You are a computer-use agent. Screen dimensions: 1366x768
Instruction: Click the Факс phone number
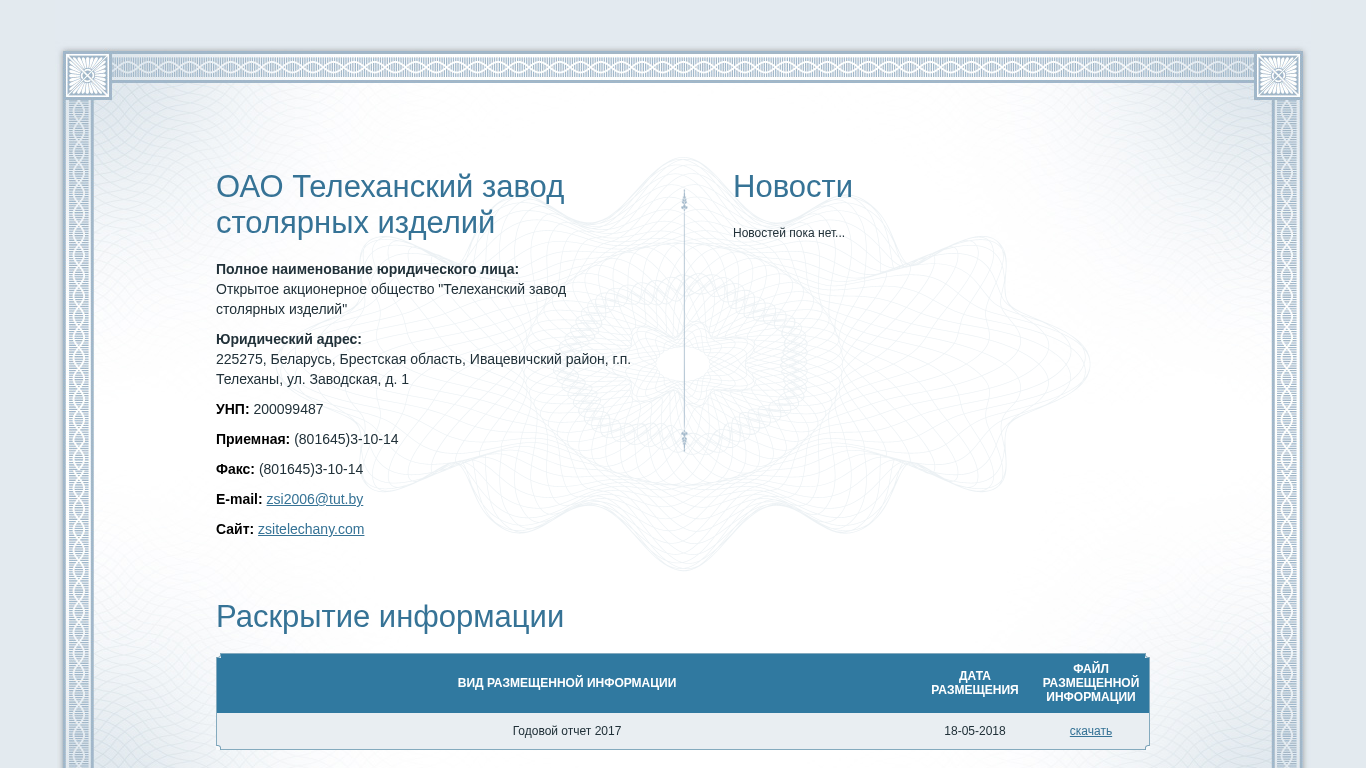(x=311, y=469)
